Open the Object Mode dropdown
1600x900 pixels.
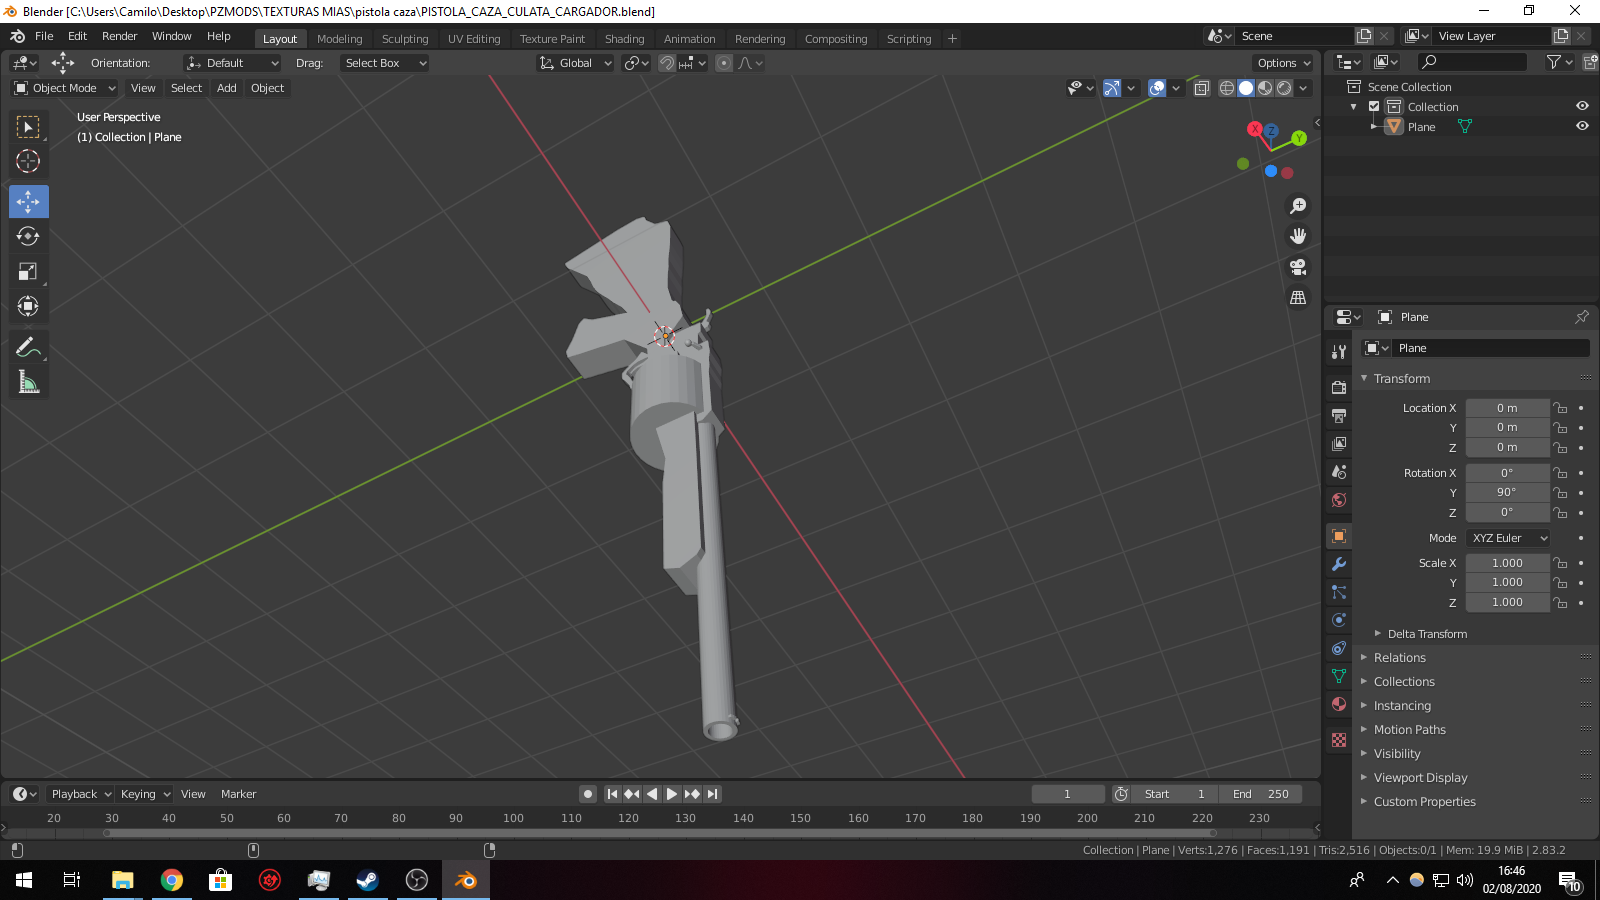pos(65,88)
